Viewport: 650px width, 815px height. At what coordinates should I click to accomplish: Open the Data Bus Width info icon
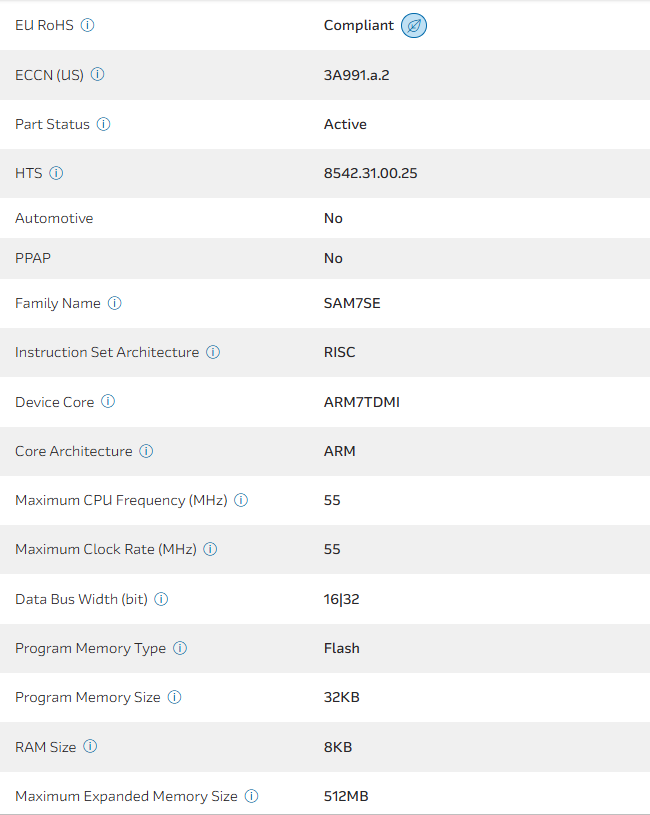pyautogui.click(x=161, y=599)
